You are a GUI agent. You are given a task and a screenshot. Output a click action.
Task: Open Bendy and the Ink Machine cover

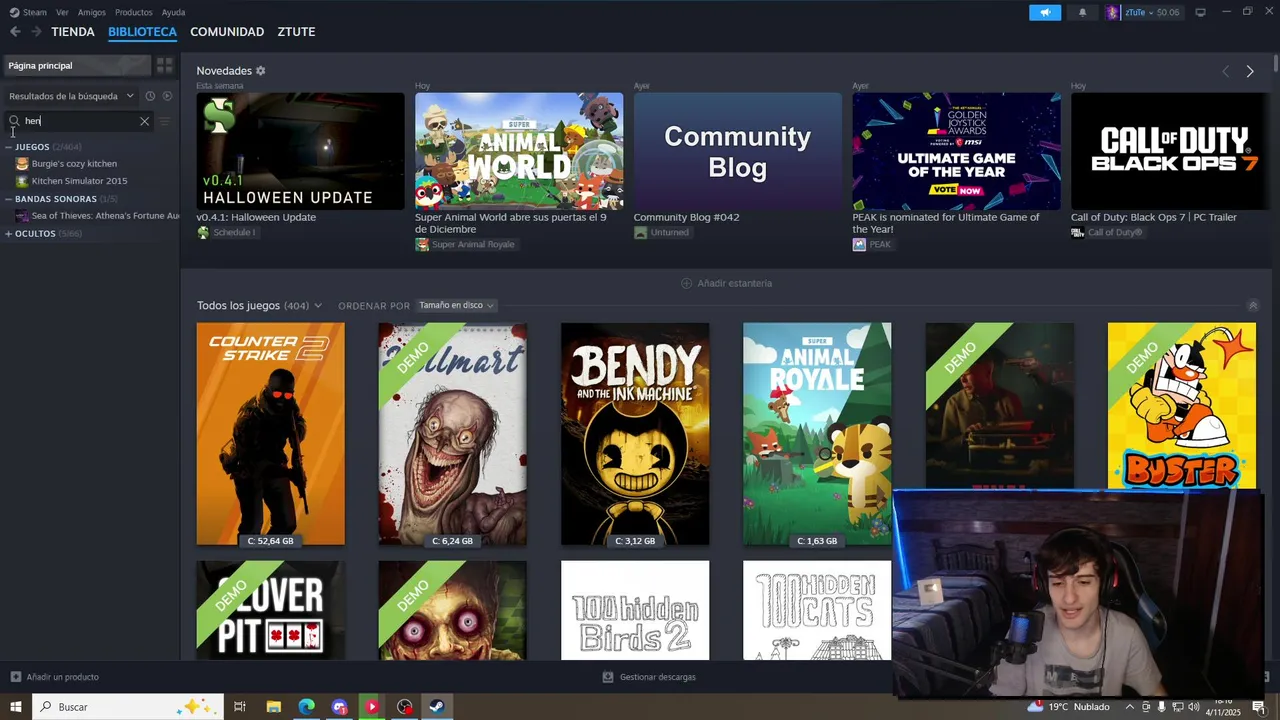[635, 434]
